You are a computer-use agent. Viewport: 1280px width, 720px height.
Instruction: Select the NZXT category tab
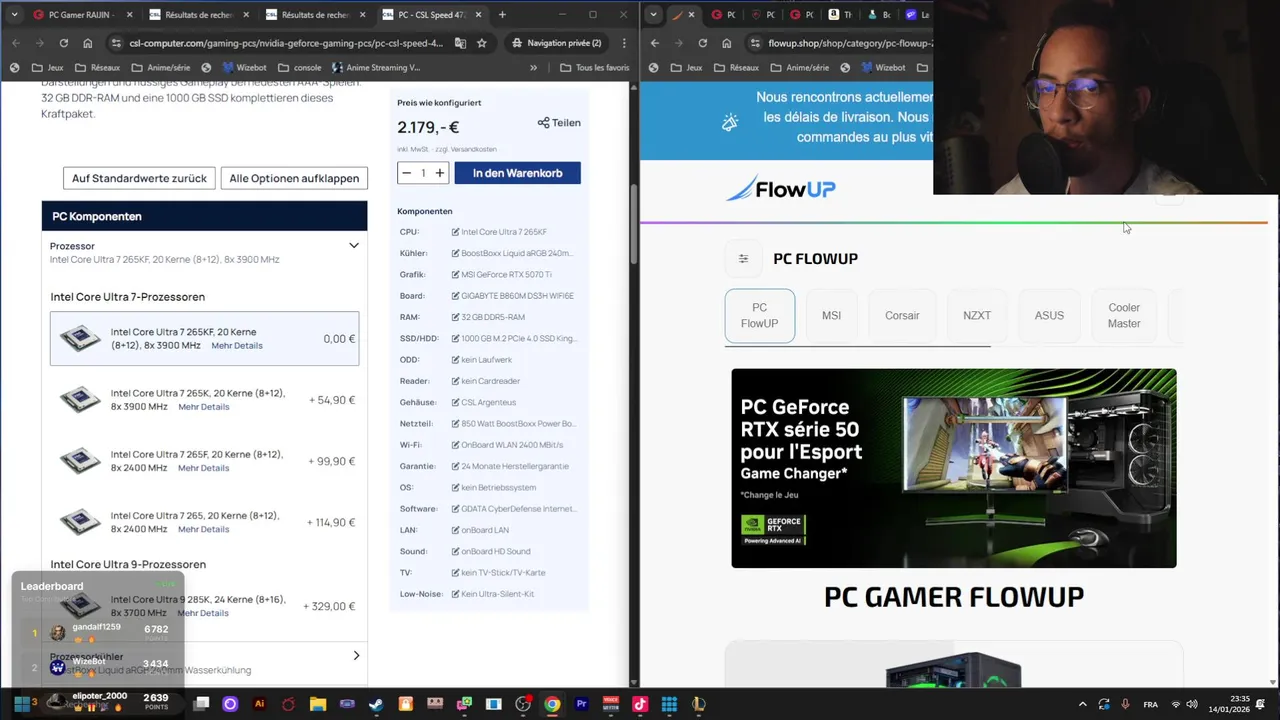(977, 315)
